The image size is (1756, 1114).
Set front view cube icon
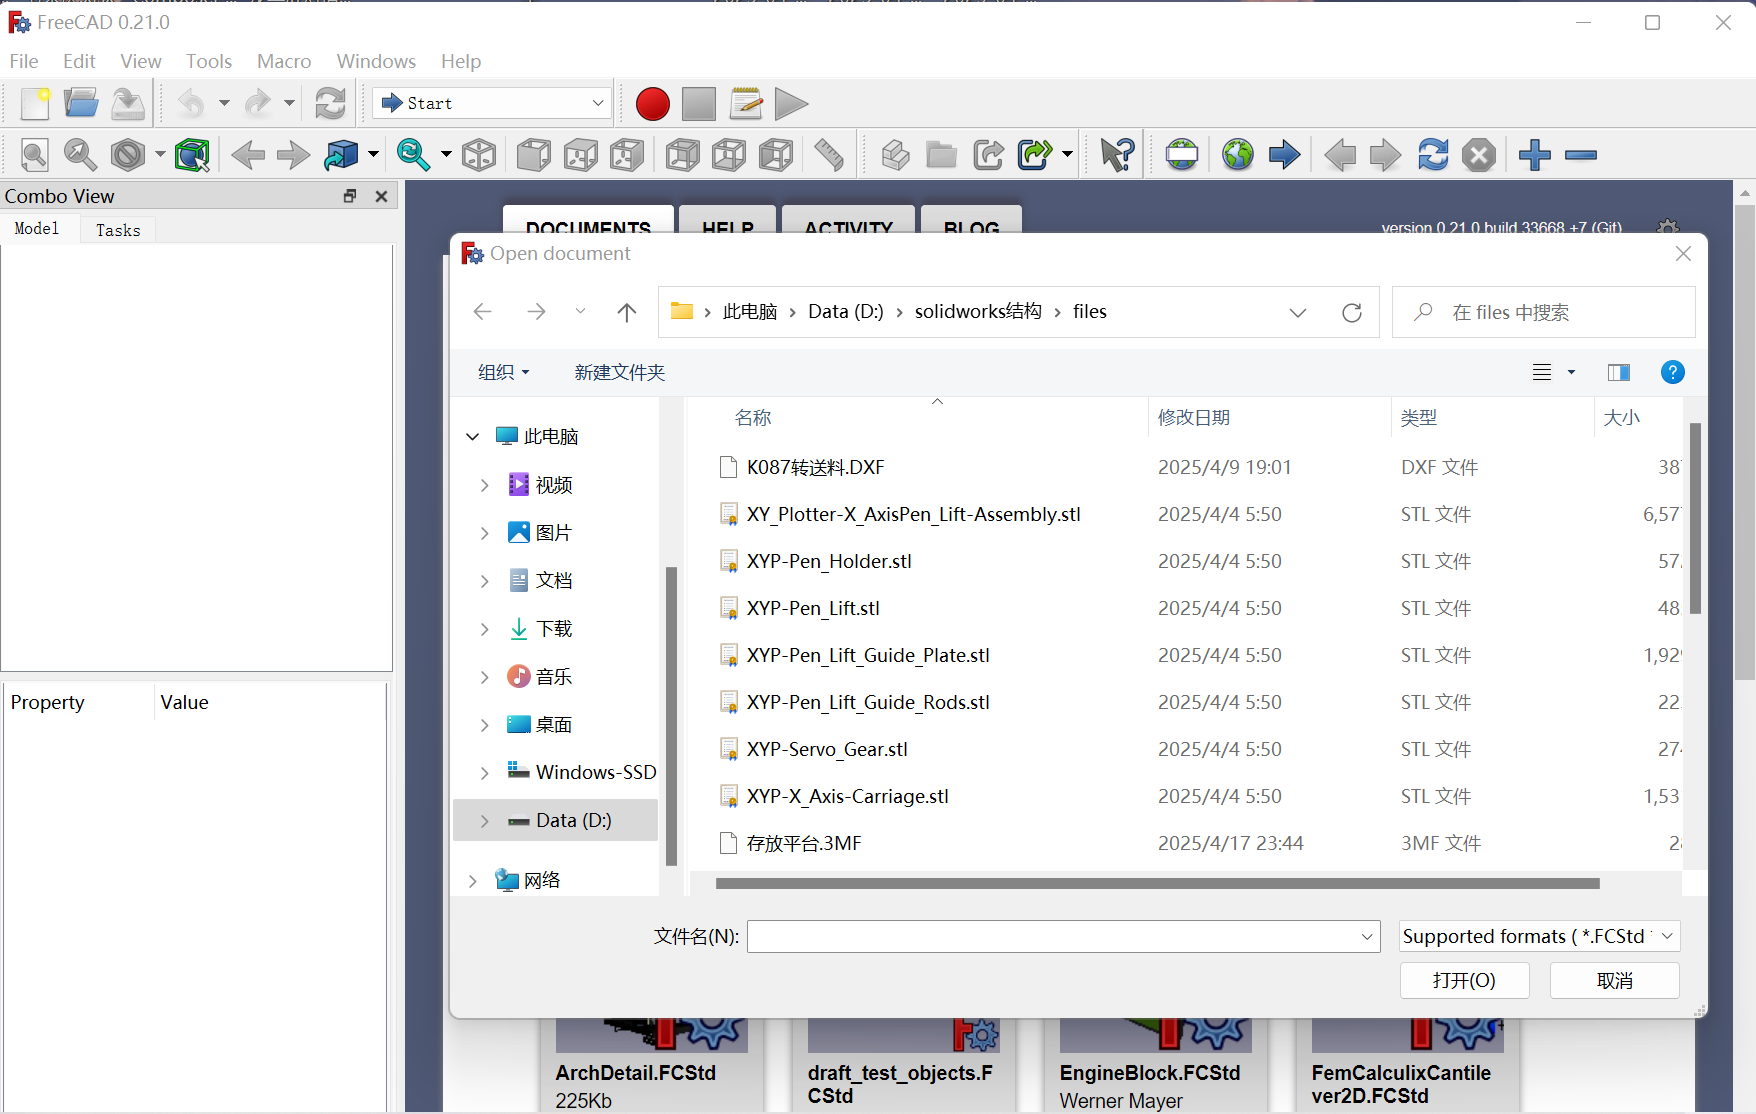(533, 155)
